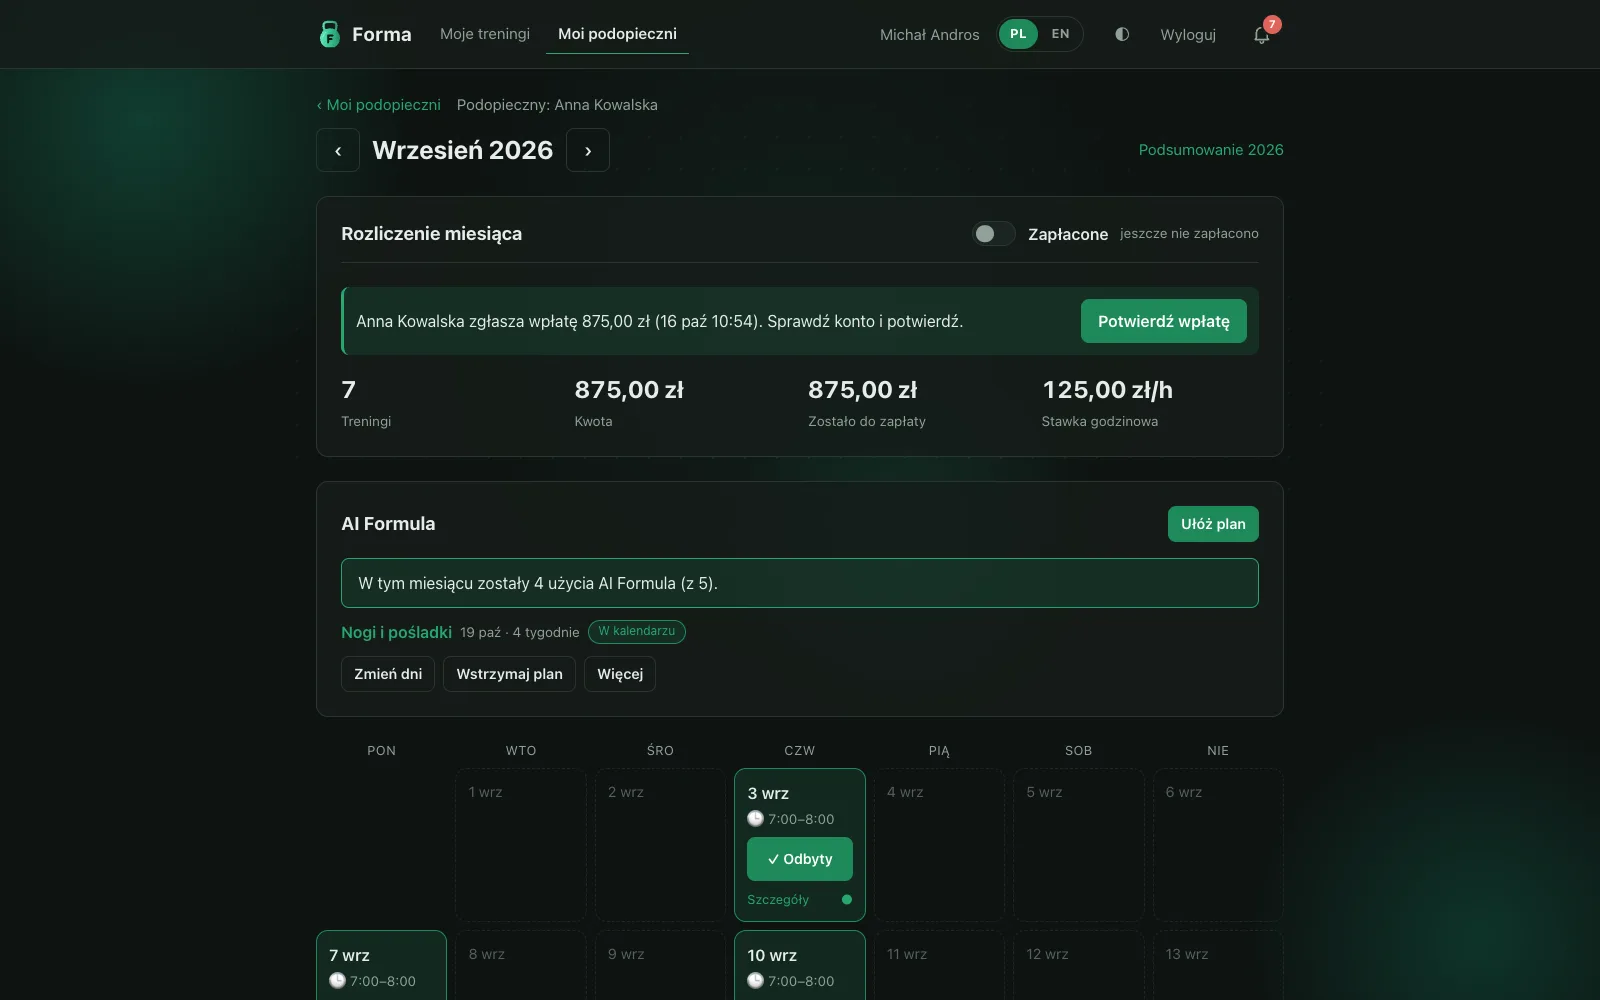Click the green status dot beside Szczegóły
Viewport: 1600px width, 1000px height.
[847, 899]
